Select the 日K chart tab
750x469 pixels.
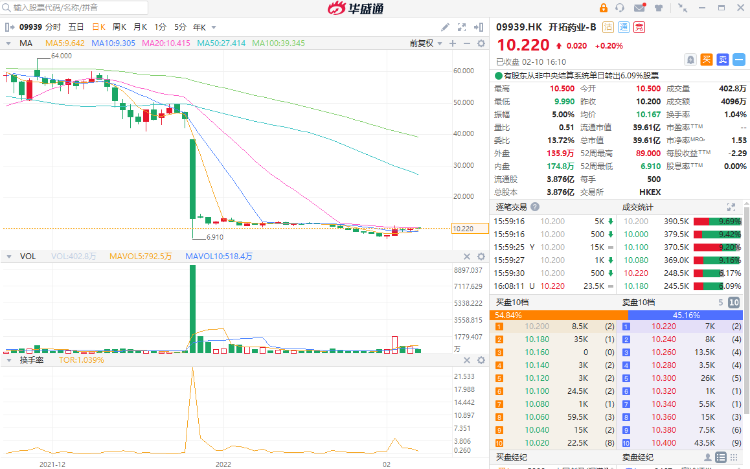(x=99, y=27)
